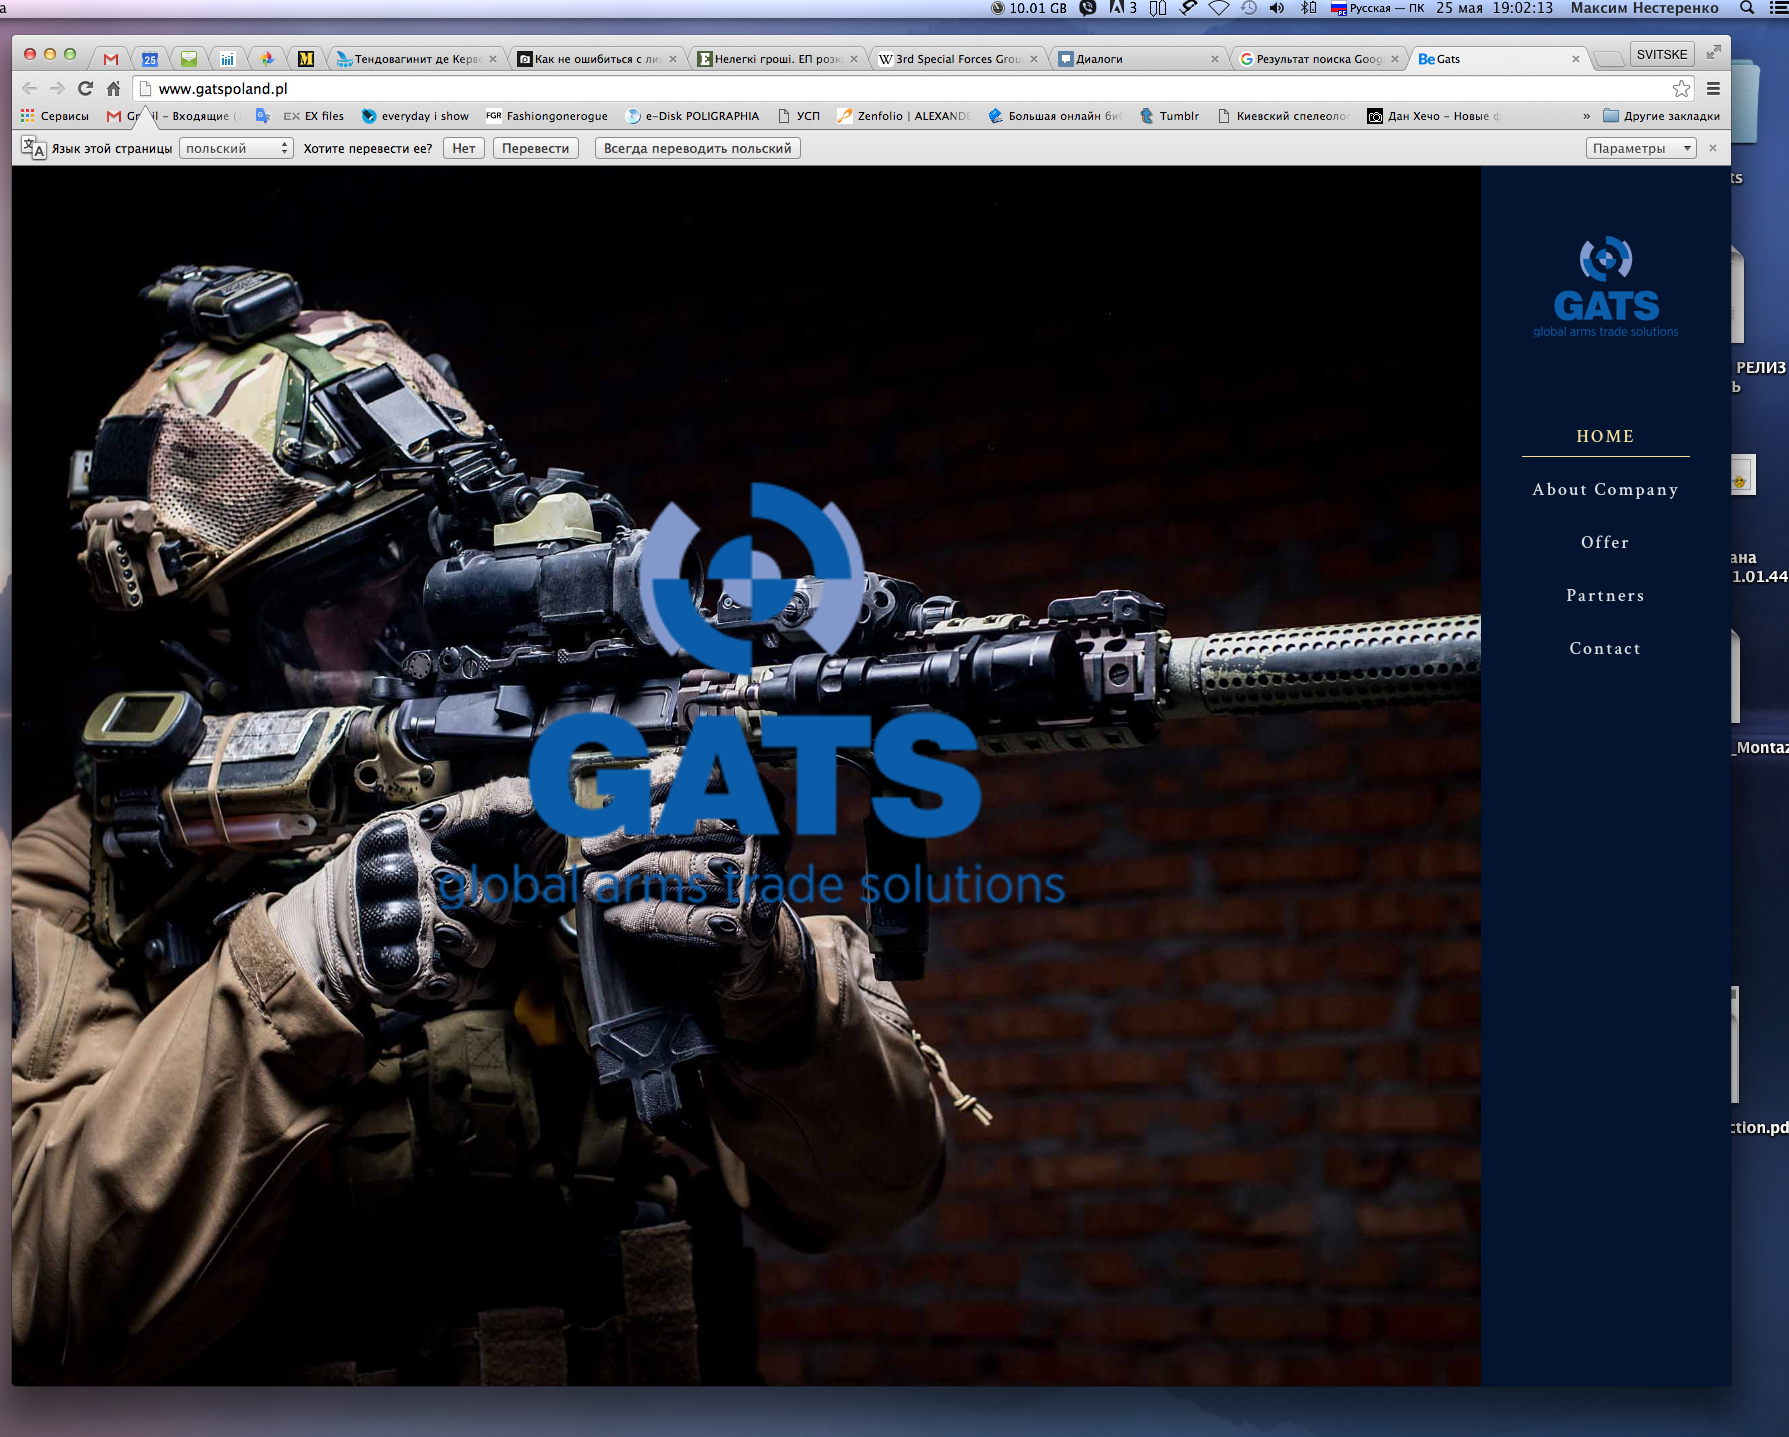The image size is (1789, 1437).
Task: Open the Tumblr bookmark
Action: tap(1169, 116)
